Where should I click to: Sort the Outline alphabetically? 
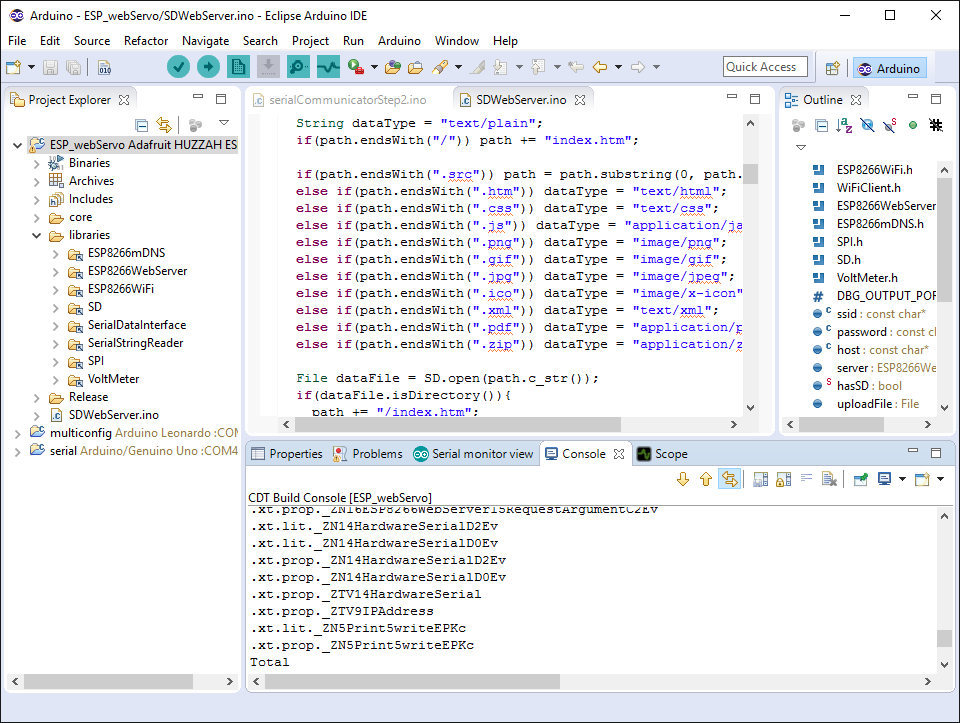844,125
